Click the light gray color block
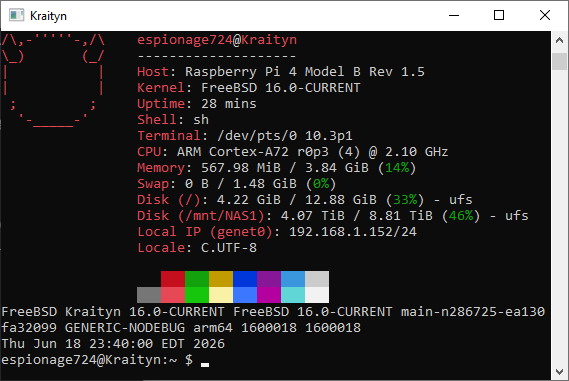The image size is (569, 381). coord(317,279)
